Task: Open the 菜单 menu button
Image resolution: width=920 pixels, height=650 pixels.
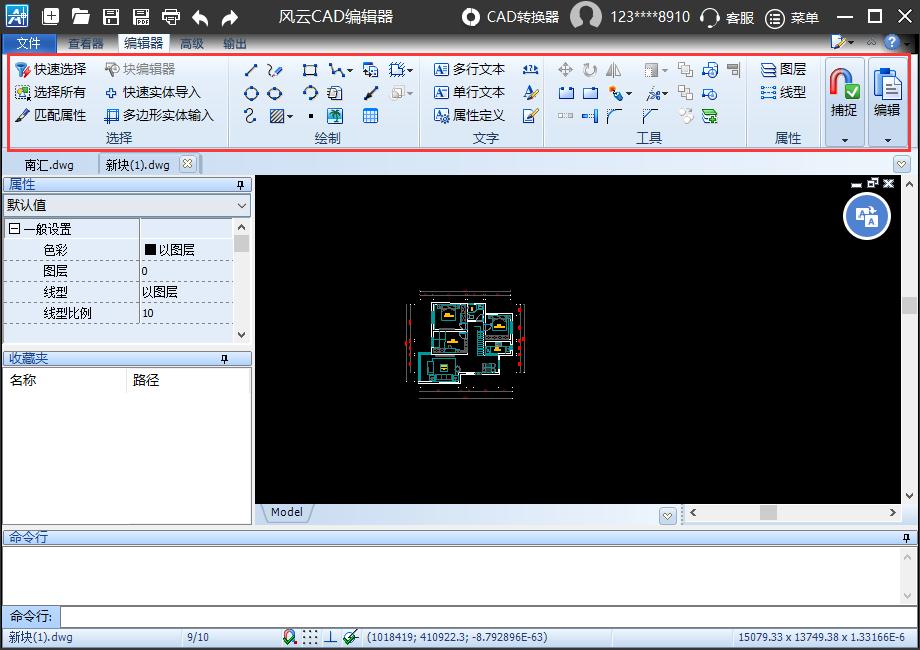Action: pyautogui.click(x=792, y=17)
